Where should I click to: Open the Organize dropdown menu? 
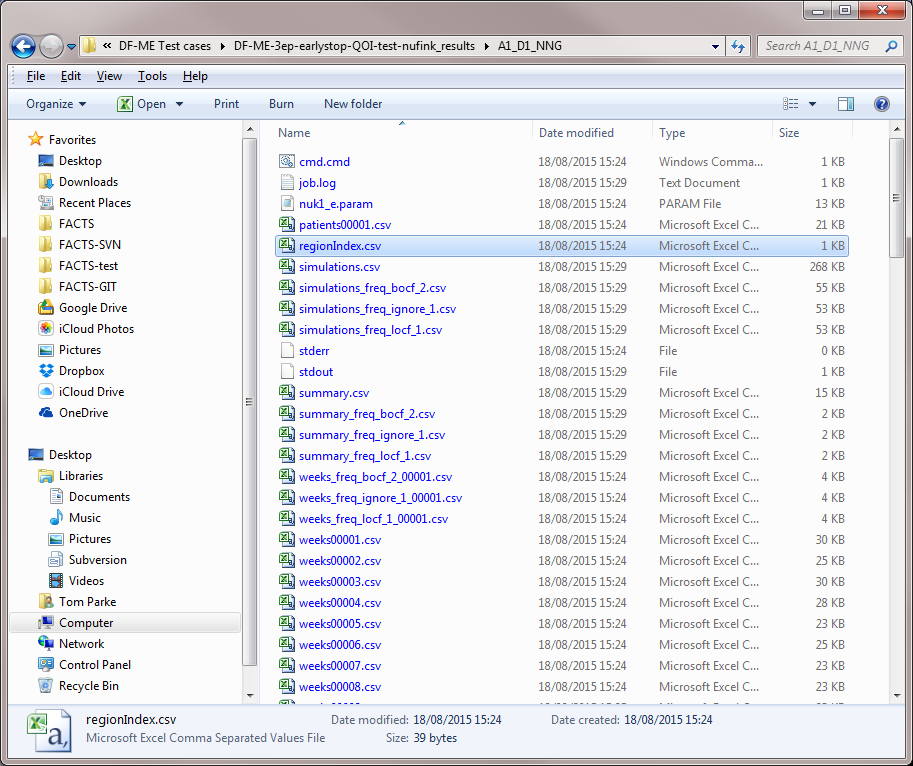point(56,104)
